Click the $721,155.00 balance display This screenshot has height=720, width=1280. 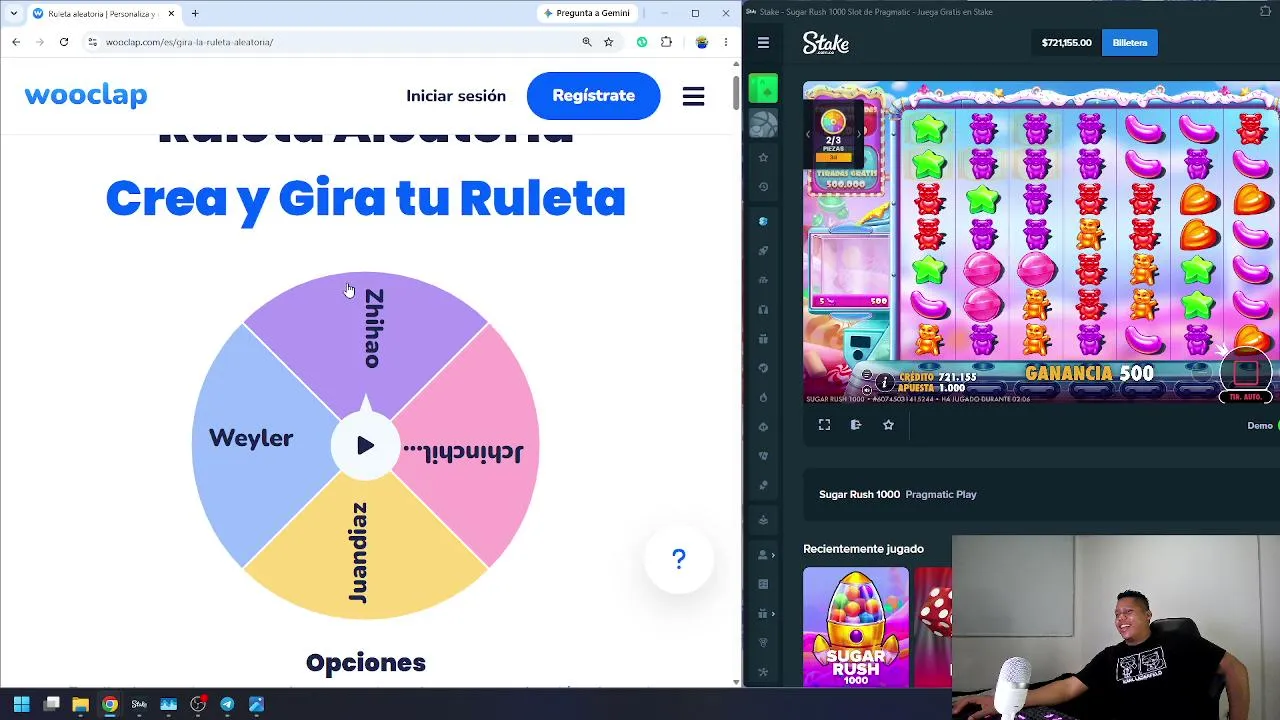point(1066,43)
